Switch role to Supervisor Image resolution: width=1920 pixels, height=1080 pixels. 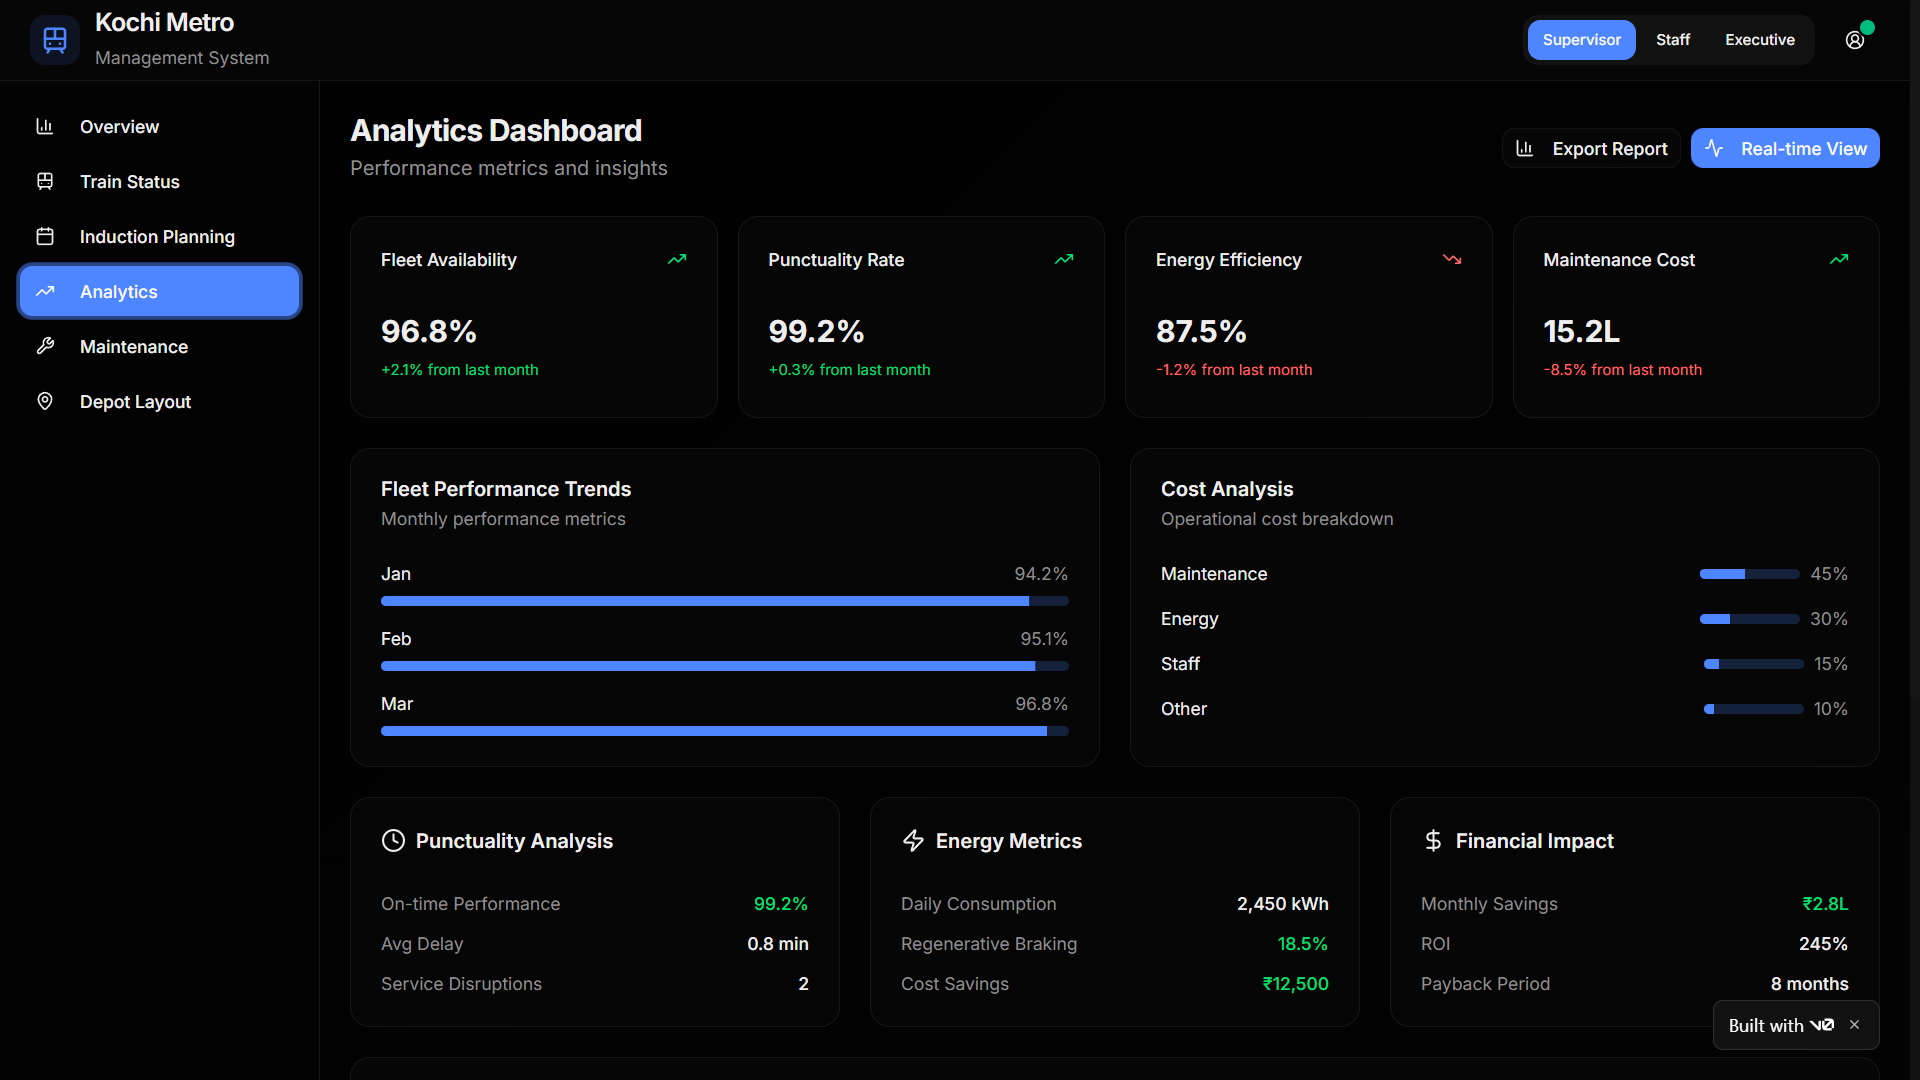pos(1581,40)
